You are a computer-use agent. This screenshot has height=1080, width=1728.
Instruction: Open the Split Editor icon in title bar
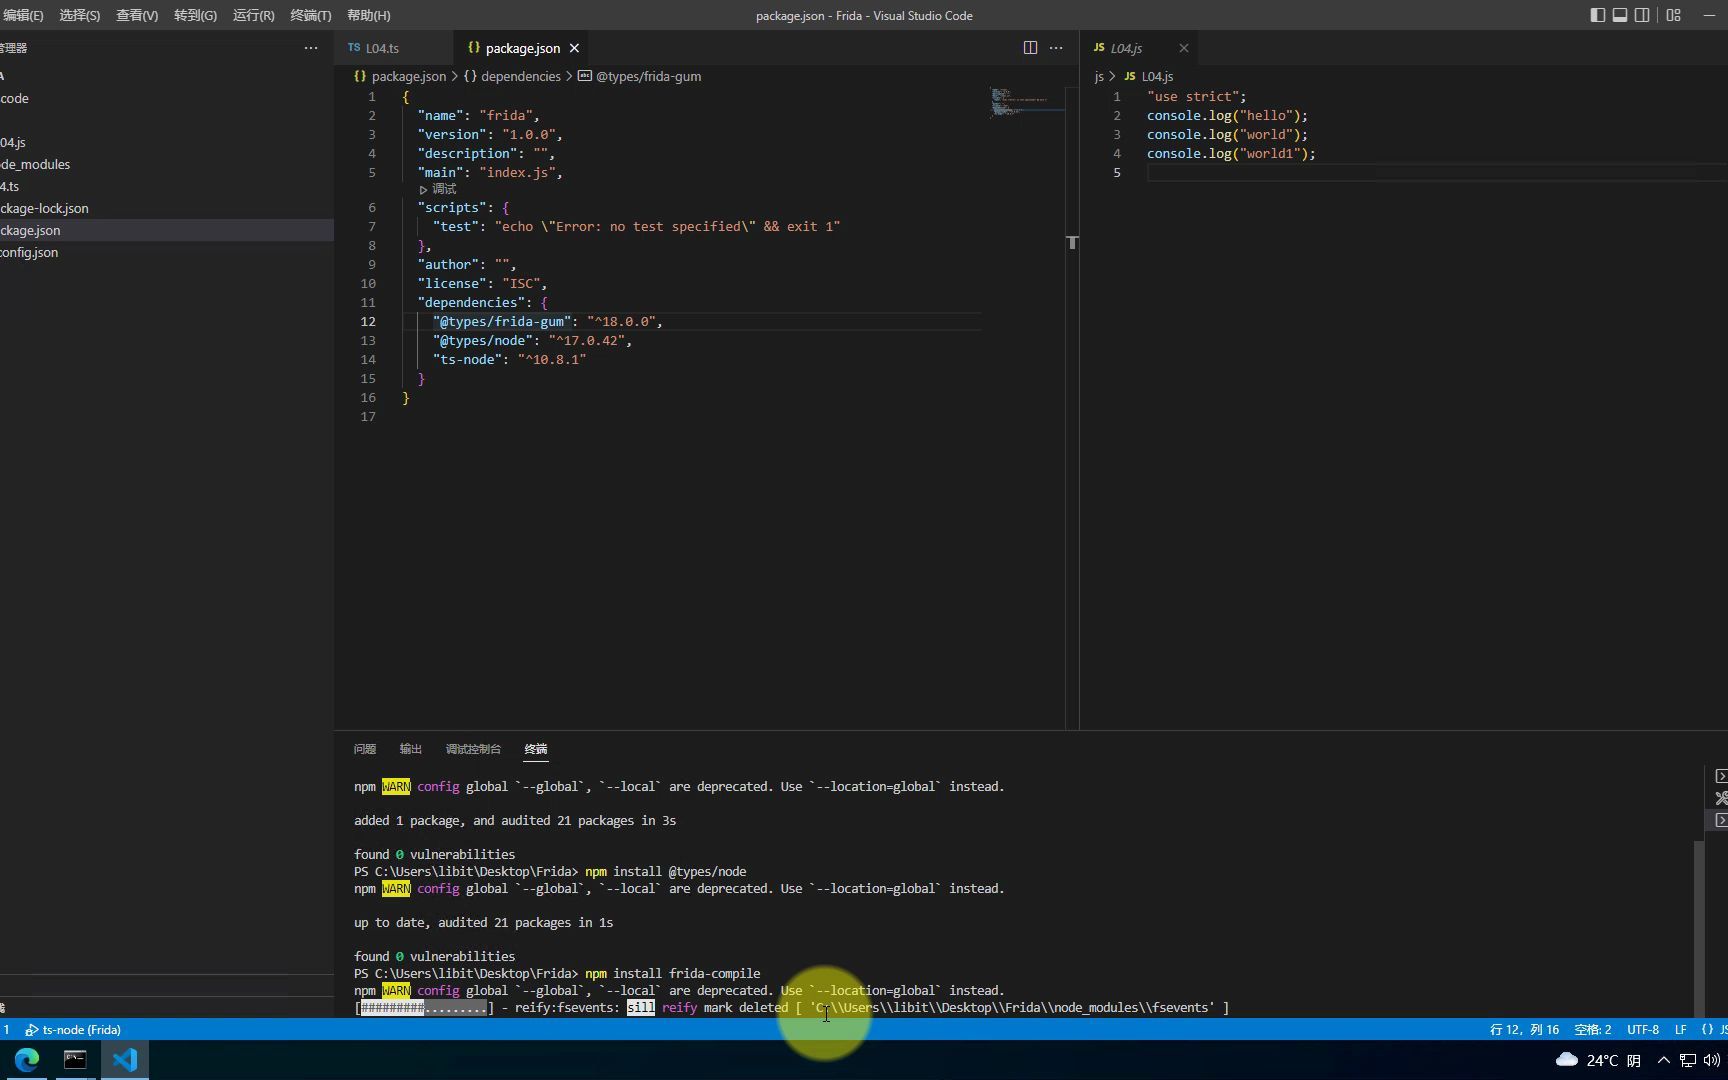tap(1030, 47)
